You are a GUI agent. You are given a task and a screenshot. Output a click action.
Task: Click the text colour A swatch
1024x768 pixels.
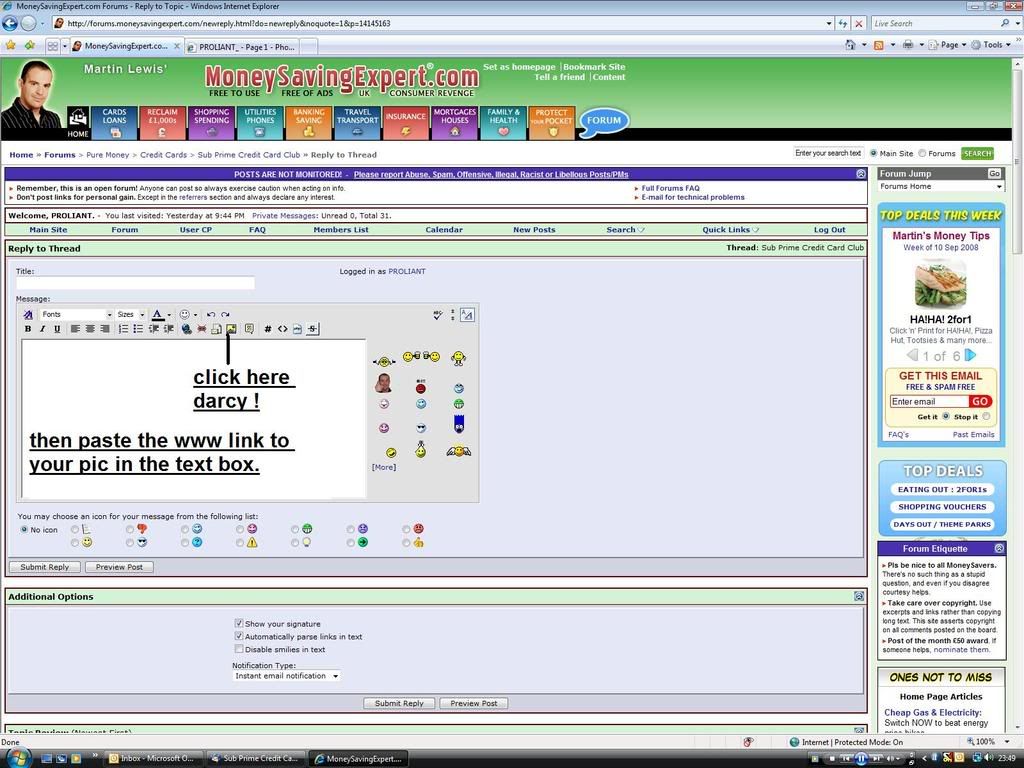pos(157,315)
